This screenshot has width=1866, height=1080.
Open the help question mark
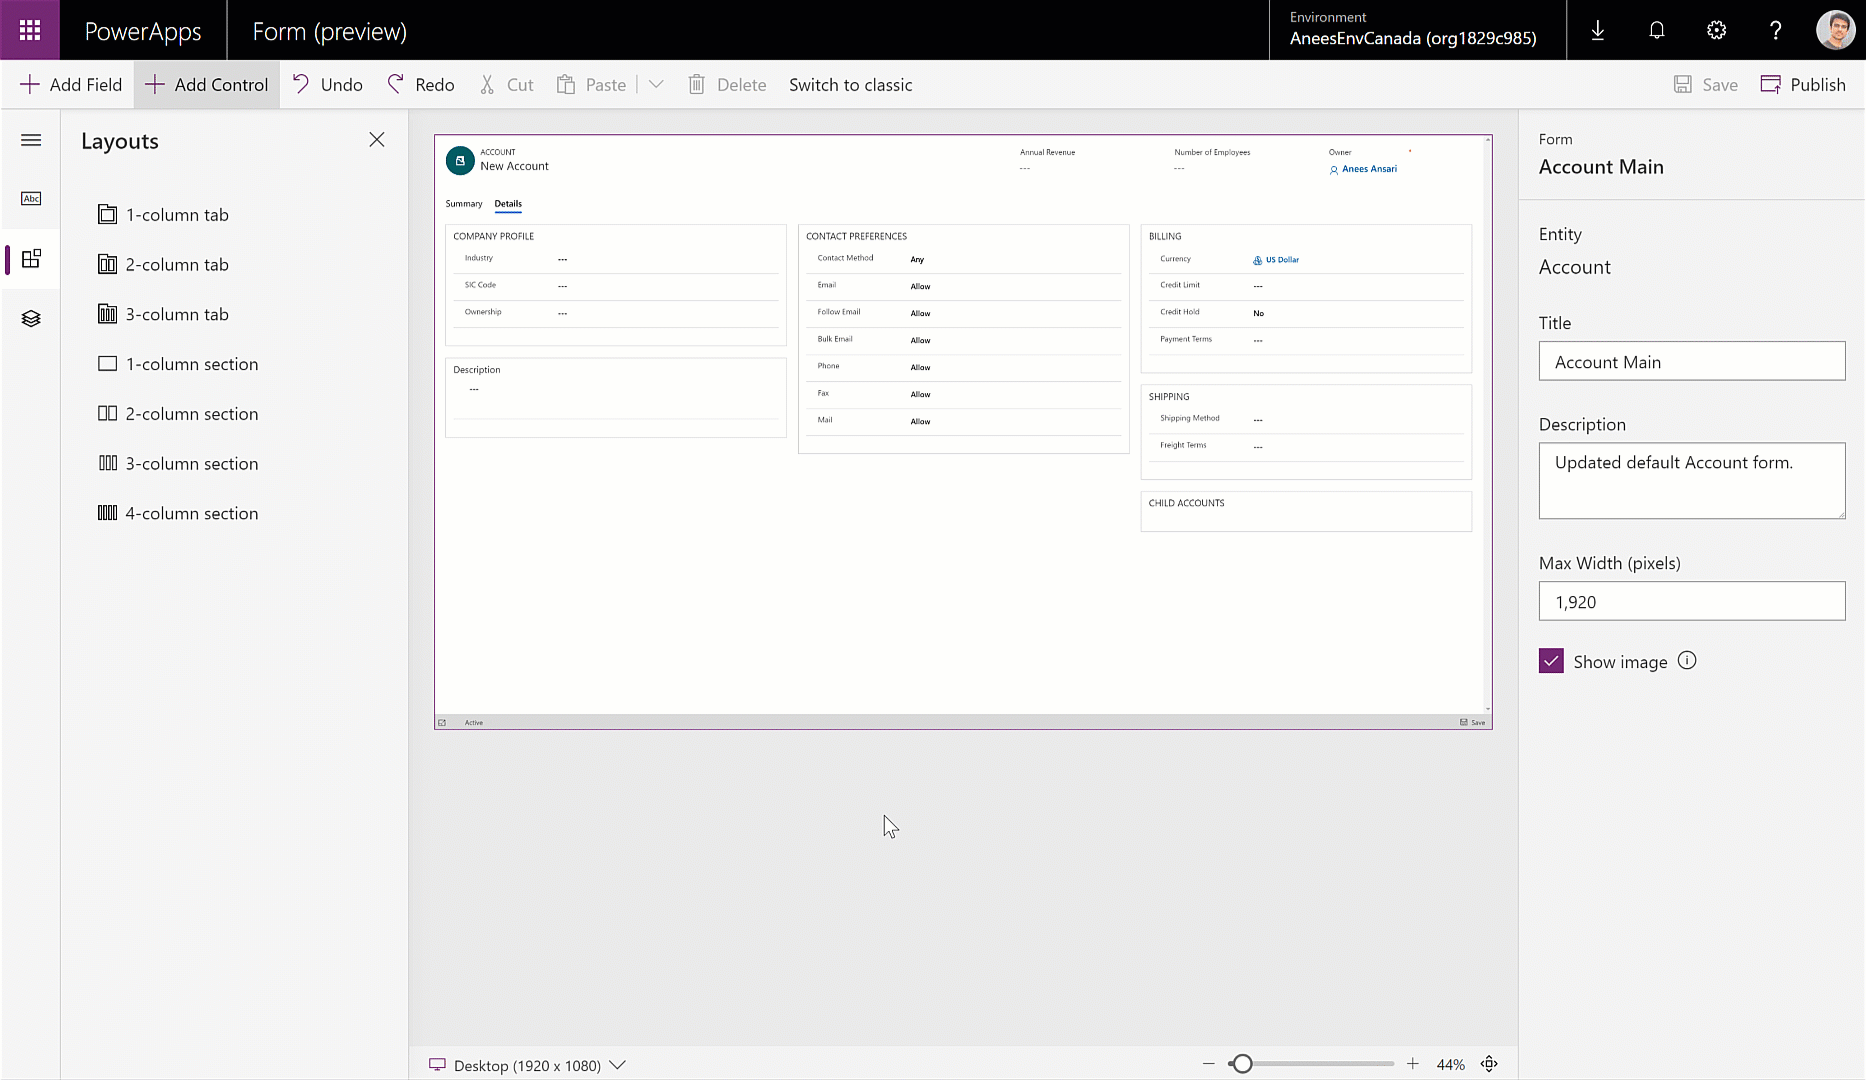1776,30
